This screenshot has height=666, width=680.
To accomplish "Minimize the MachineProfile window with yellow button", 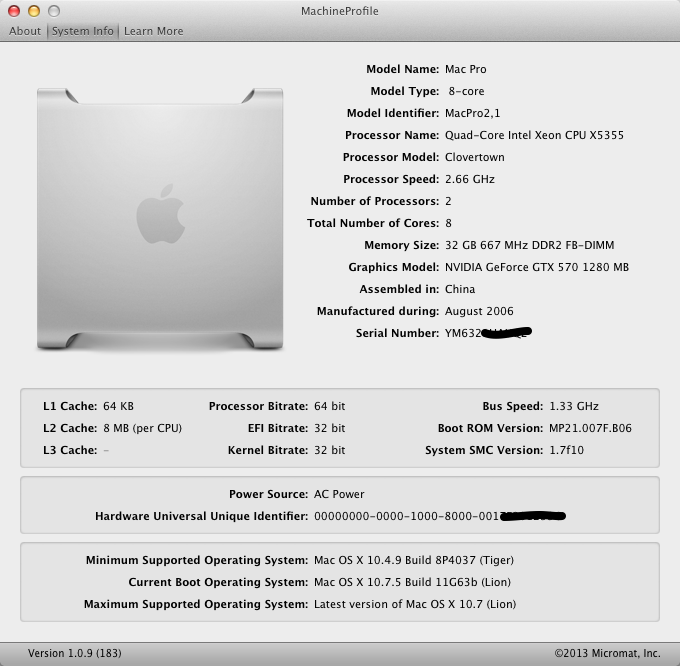I will 34,11.
